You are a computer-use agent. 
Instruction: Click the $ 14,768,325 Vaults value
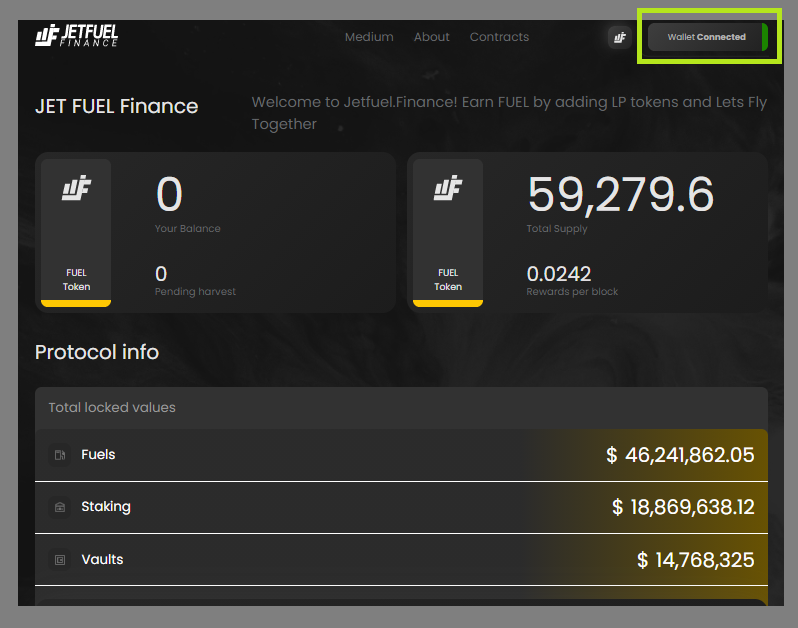[x=696, y=560]
